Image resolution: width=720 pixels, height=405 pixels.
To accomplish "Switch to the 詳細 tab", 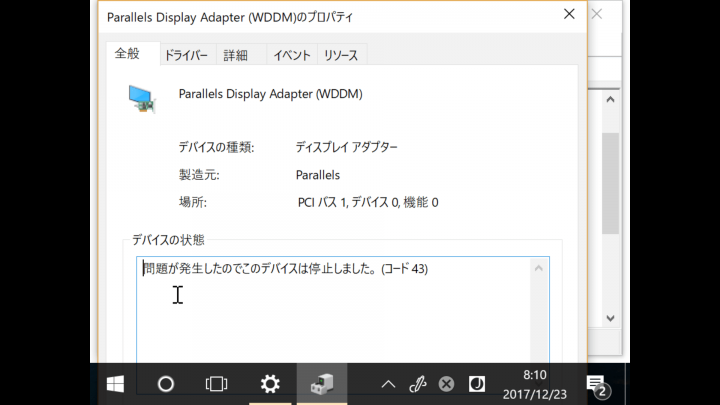I will click(x=236, y=56).
